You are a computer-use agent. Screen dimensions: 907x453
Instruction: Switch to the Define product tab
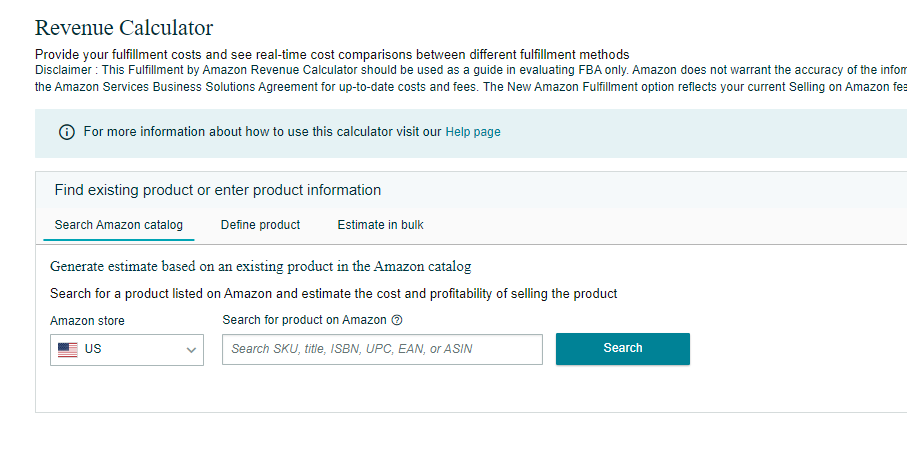[260, 225]
